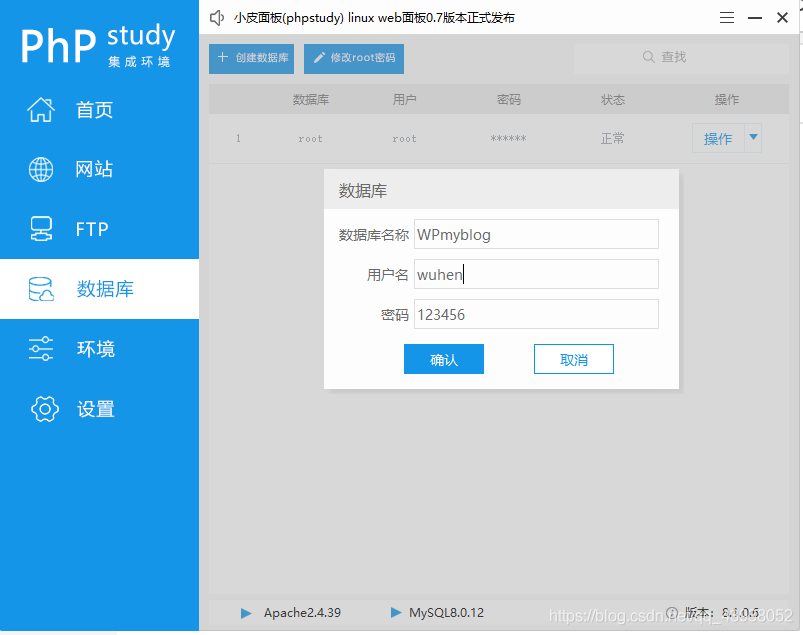Viewport: 803px width, 635px height.
Task: Click 修改root密码 button
Action: 354,58
